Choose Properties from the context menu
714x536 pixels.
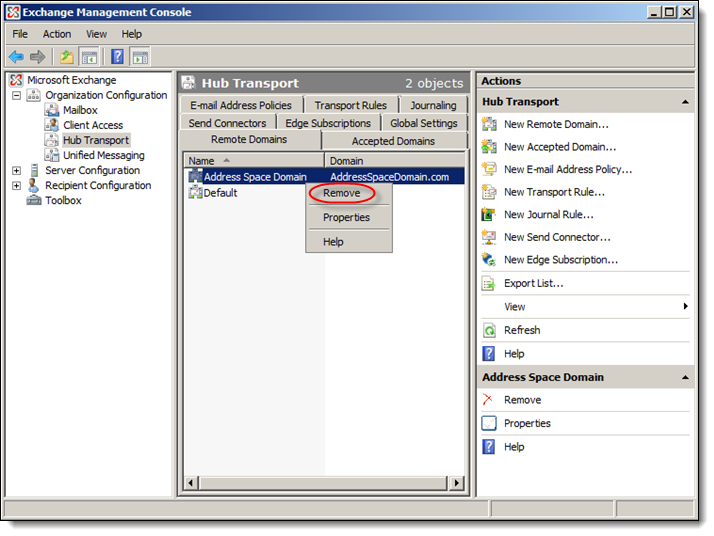347,217
